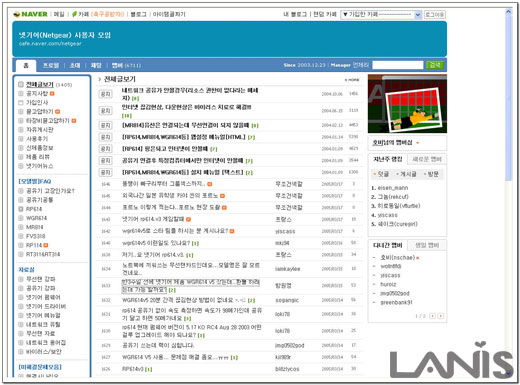
Task: Click the board icon beside 공지사항
Action: 21,93
